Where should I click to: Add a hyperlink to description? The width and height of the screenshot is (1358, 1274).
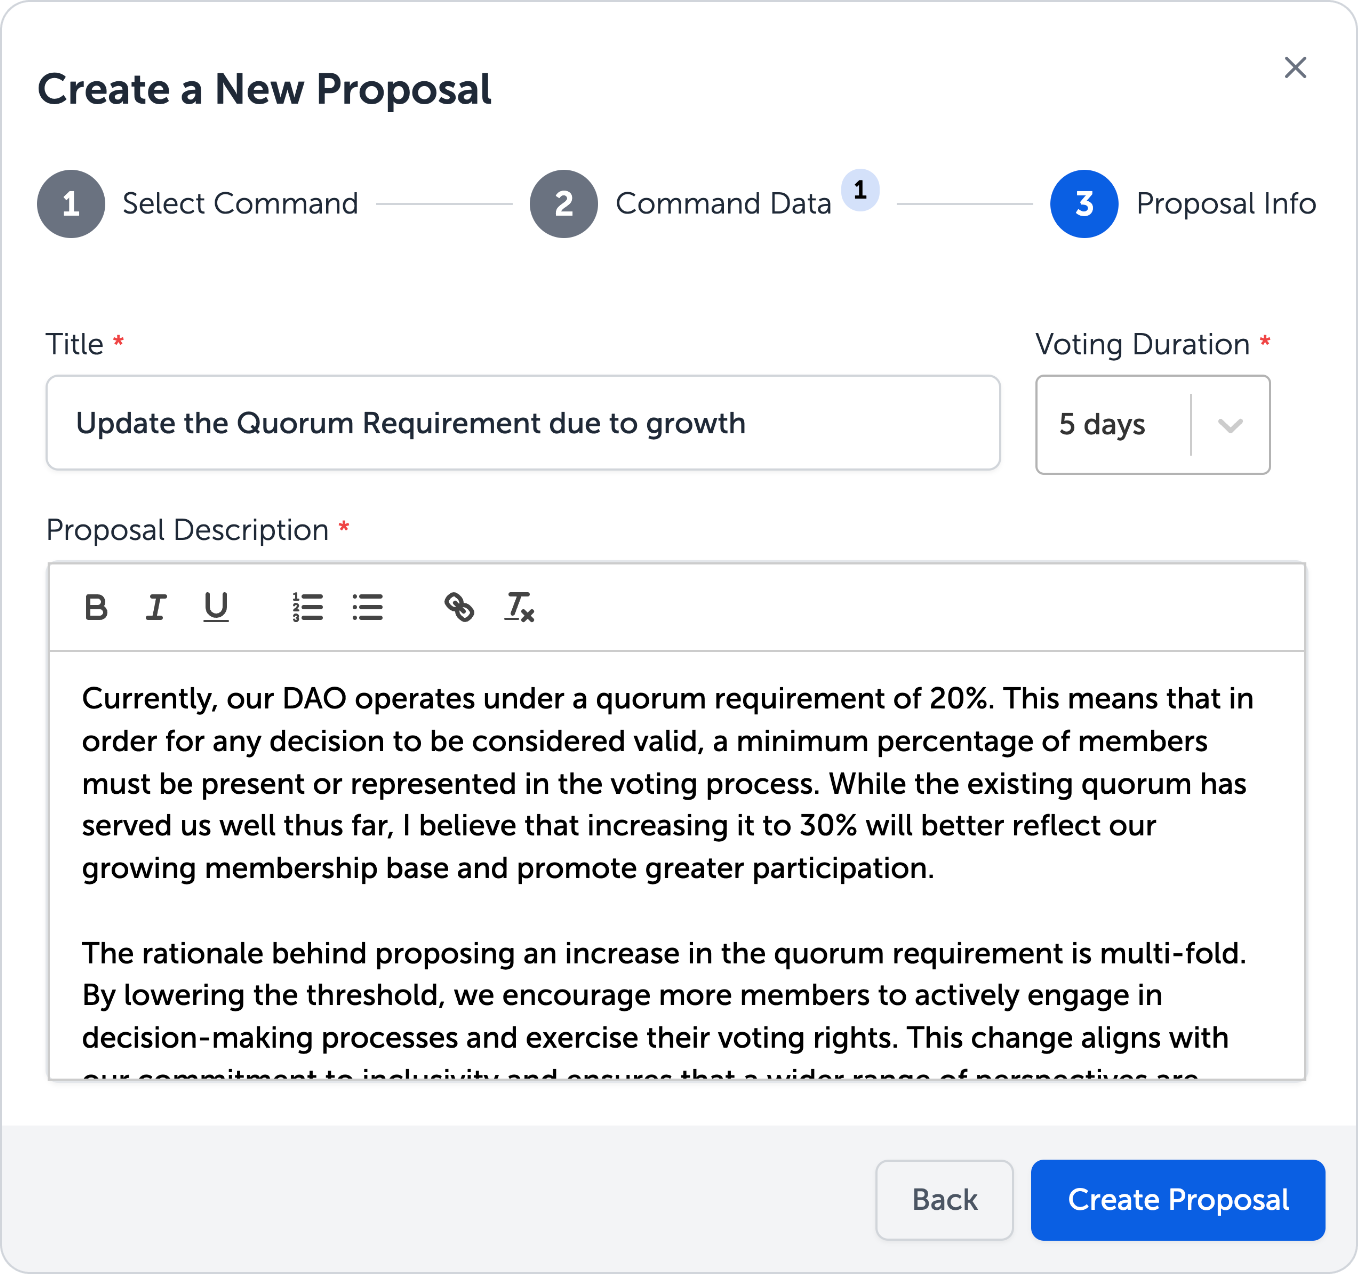click(x=459, y=607)
